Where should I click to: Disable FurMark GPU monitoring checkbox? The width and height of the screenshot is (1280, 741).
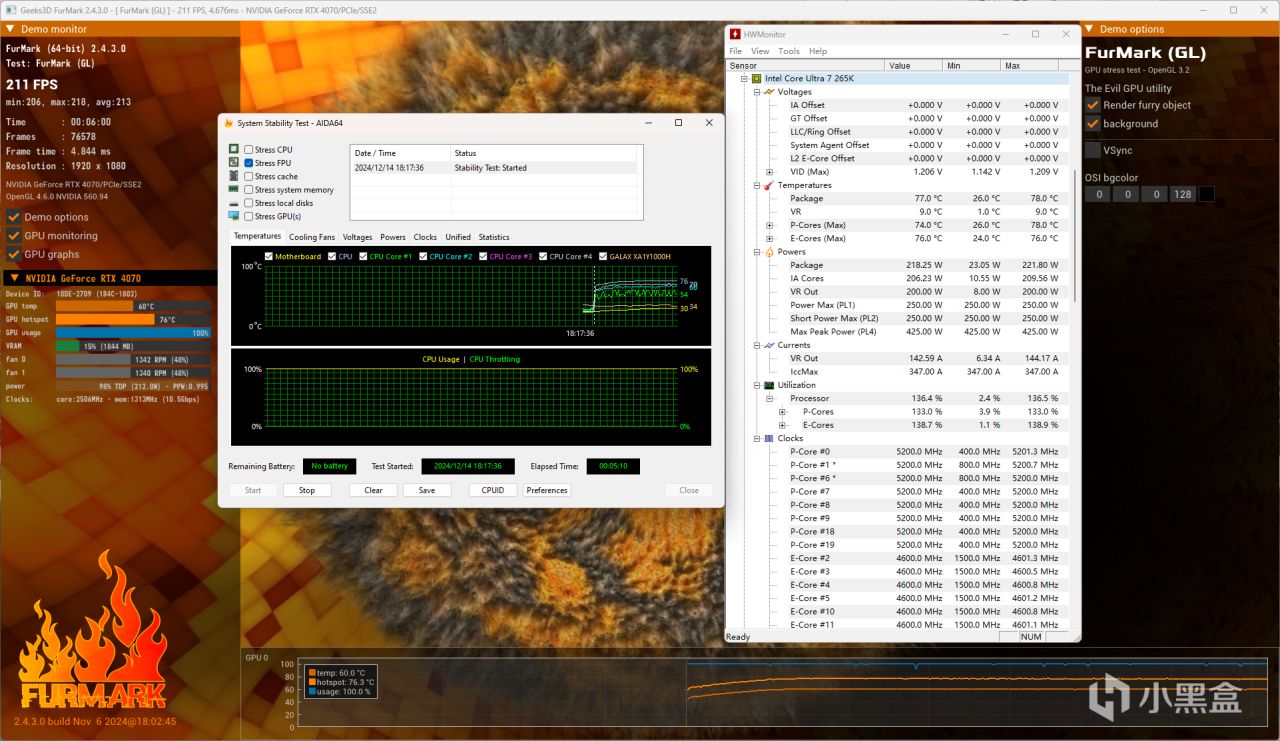tap(14, 236)
